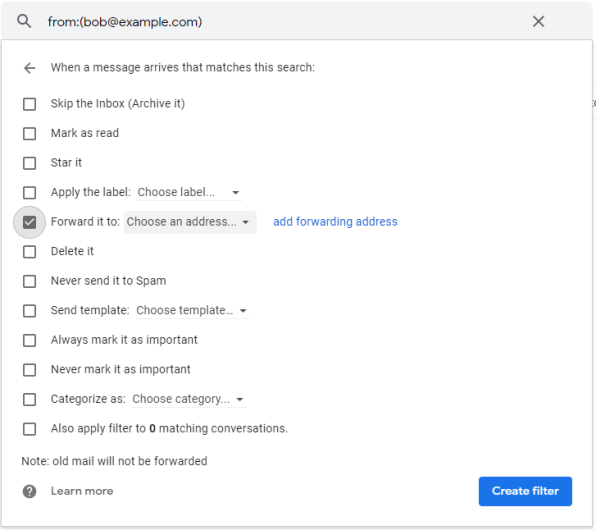Image resolution: width=596 pixels, height=530 pixels.
Task: Open the add forwarding address link
Action: [x=335, y=222]
